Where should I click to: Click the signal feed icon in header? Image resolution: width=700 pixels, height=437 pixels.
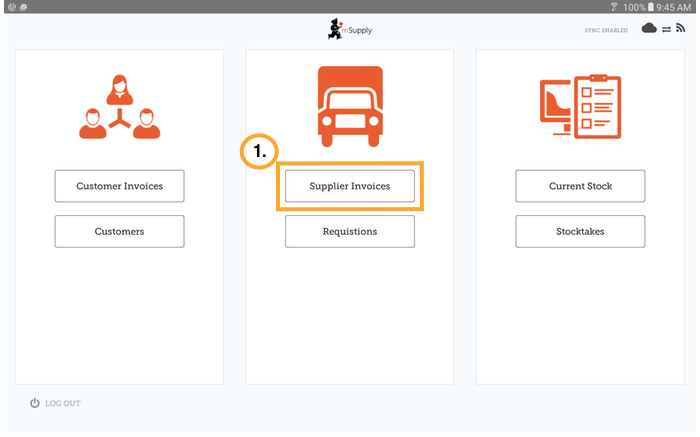pyautogui.click(x=681, y=29)
